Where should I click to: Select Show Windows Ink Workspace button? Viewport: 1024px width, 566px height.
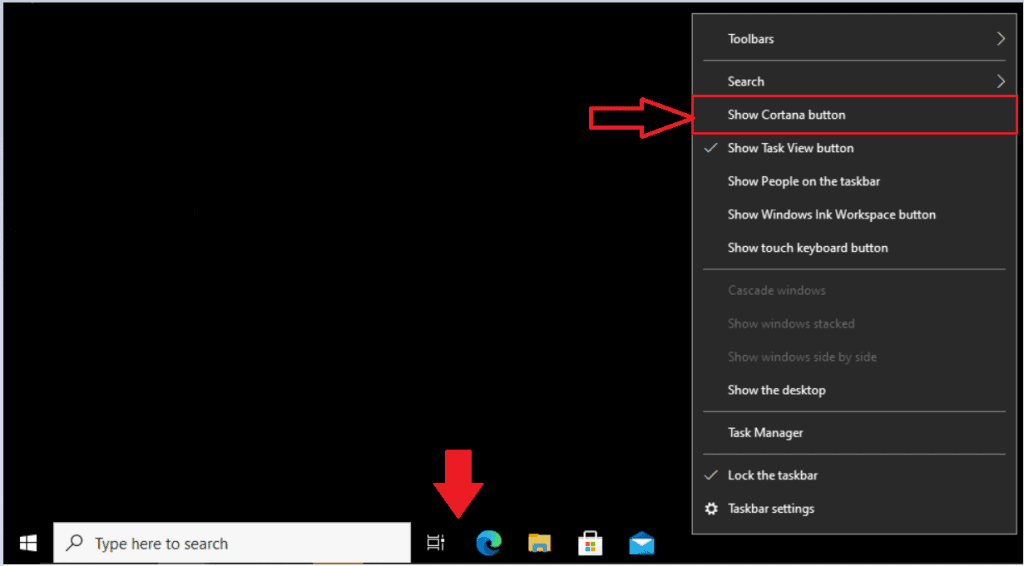tap(831, 215)
